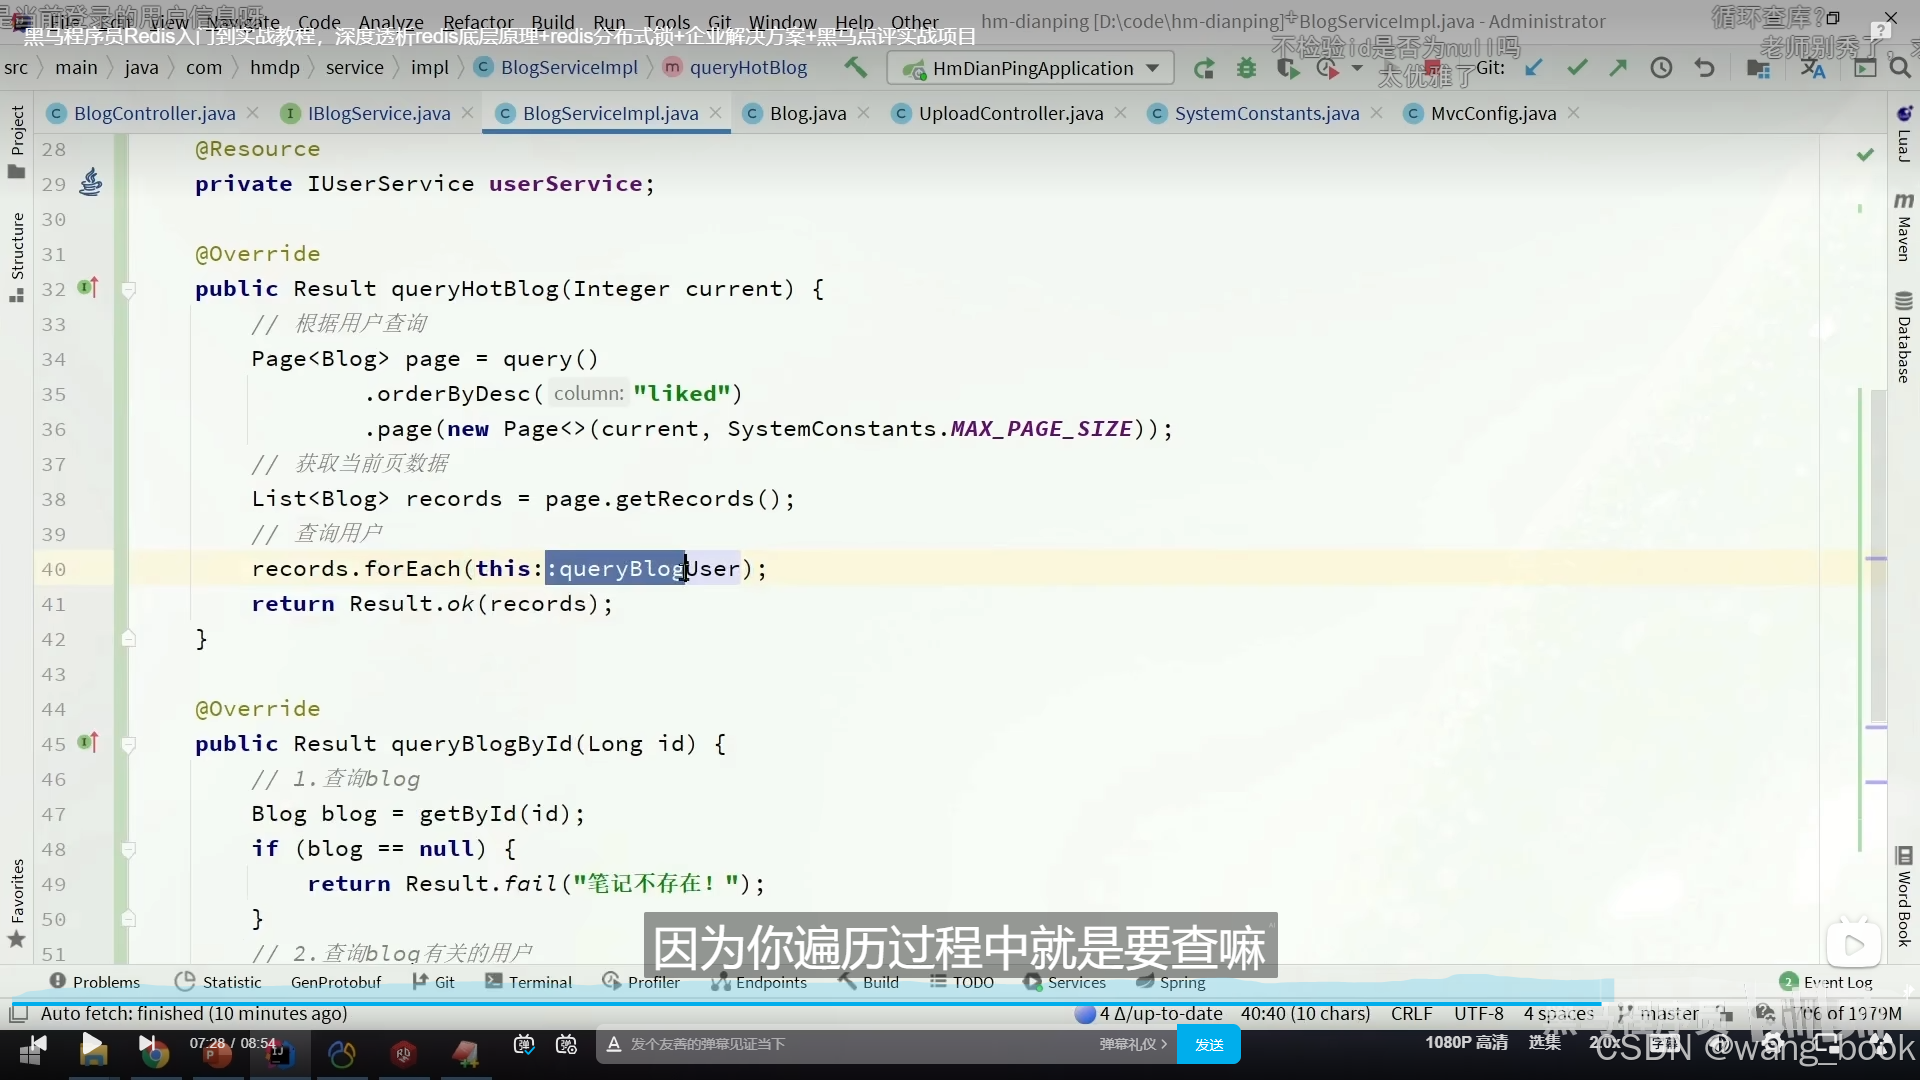Viewport: 1920px width, 1080px height.
Task: Open the TODO tool window
Action: pos(962,982)
